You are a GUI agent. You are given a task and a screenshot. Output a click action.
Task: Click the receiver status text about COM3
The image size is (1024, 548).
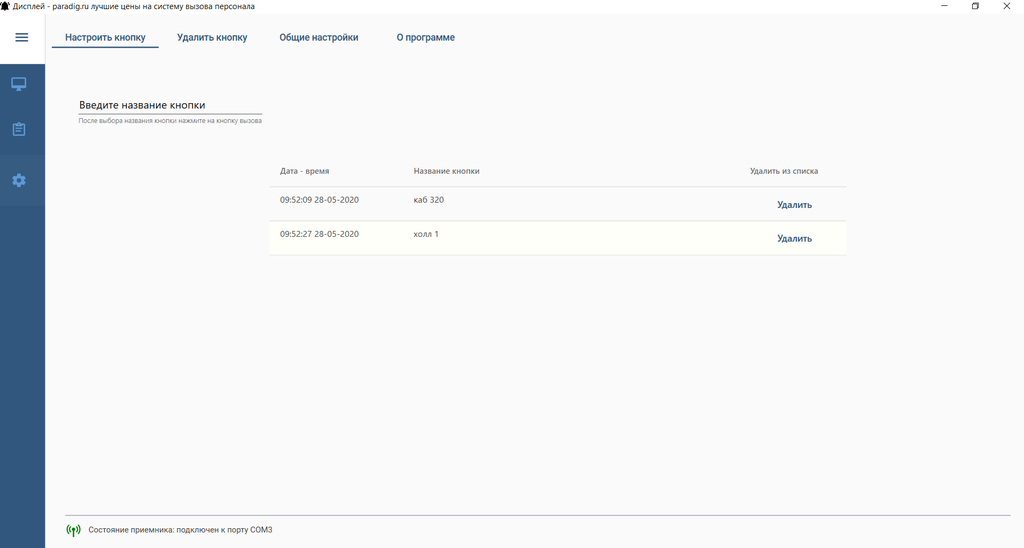click(180, 530)
